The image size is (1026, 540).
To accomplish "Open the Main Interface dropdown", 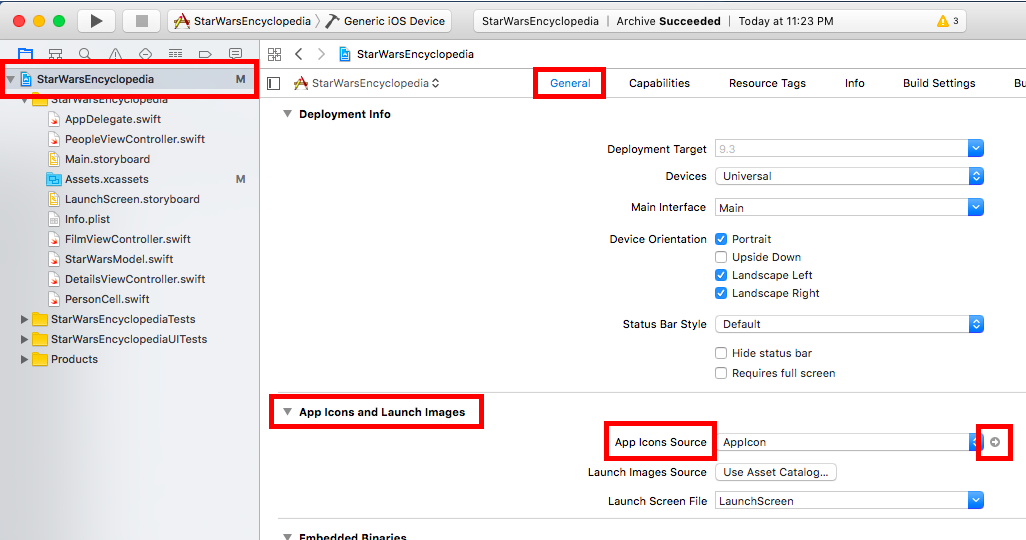I will pos(976,207).
